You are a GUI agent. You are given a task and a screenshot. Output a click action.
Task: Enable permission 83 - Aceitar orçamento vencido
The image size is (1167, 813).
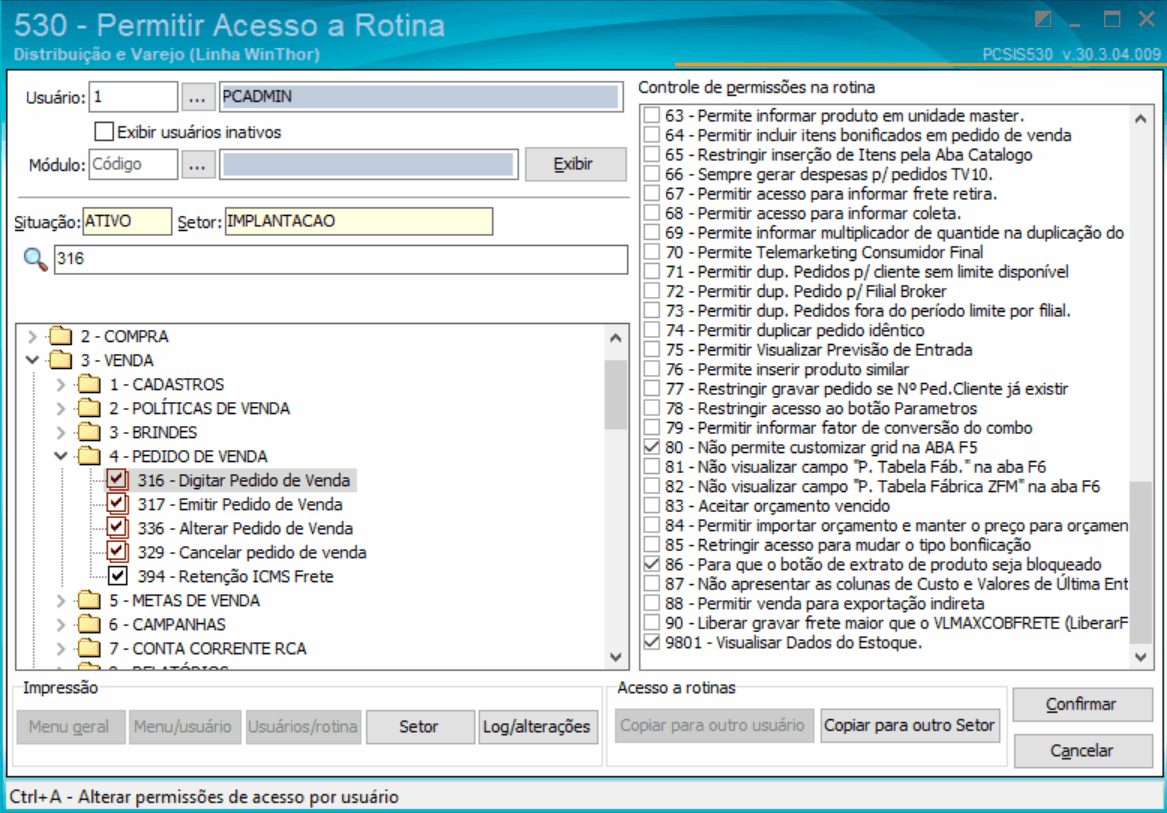652,506
